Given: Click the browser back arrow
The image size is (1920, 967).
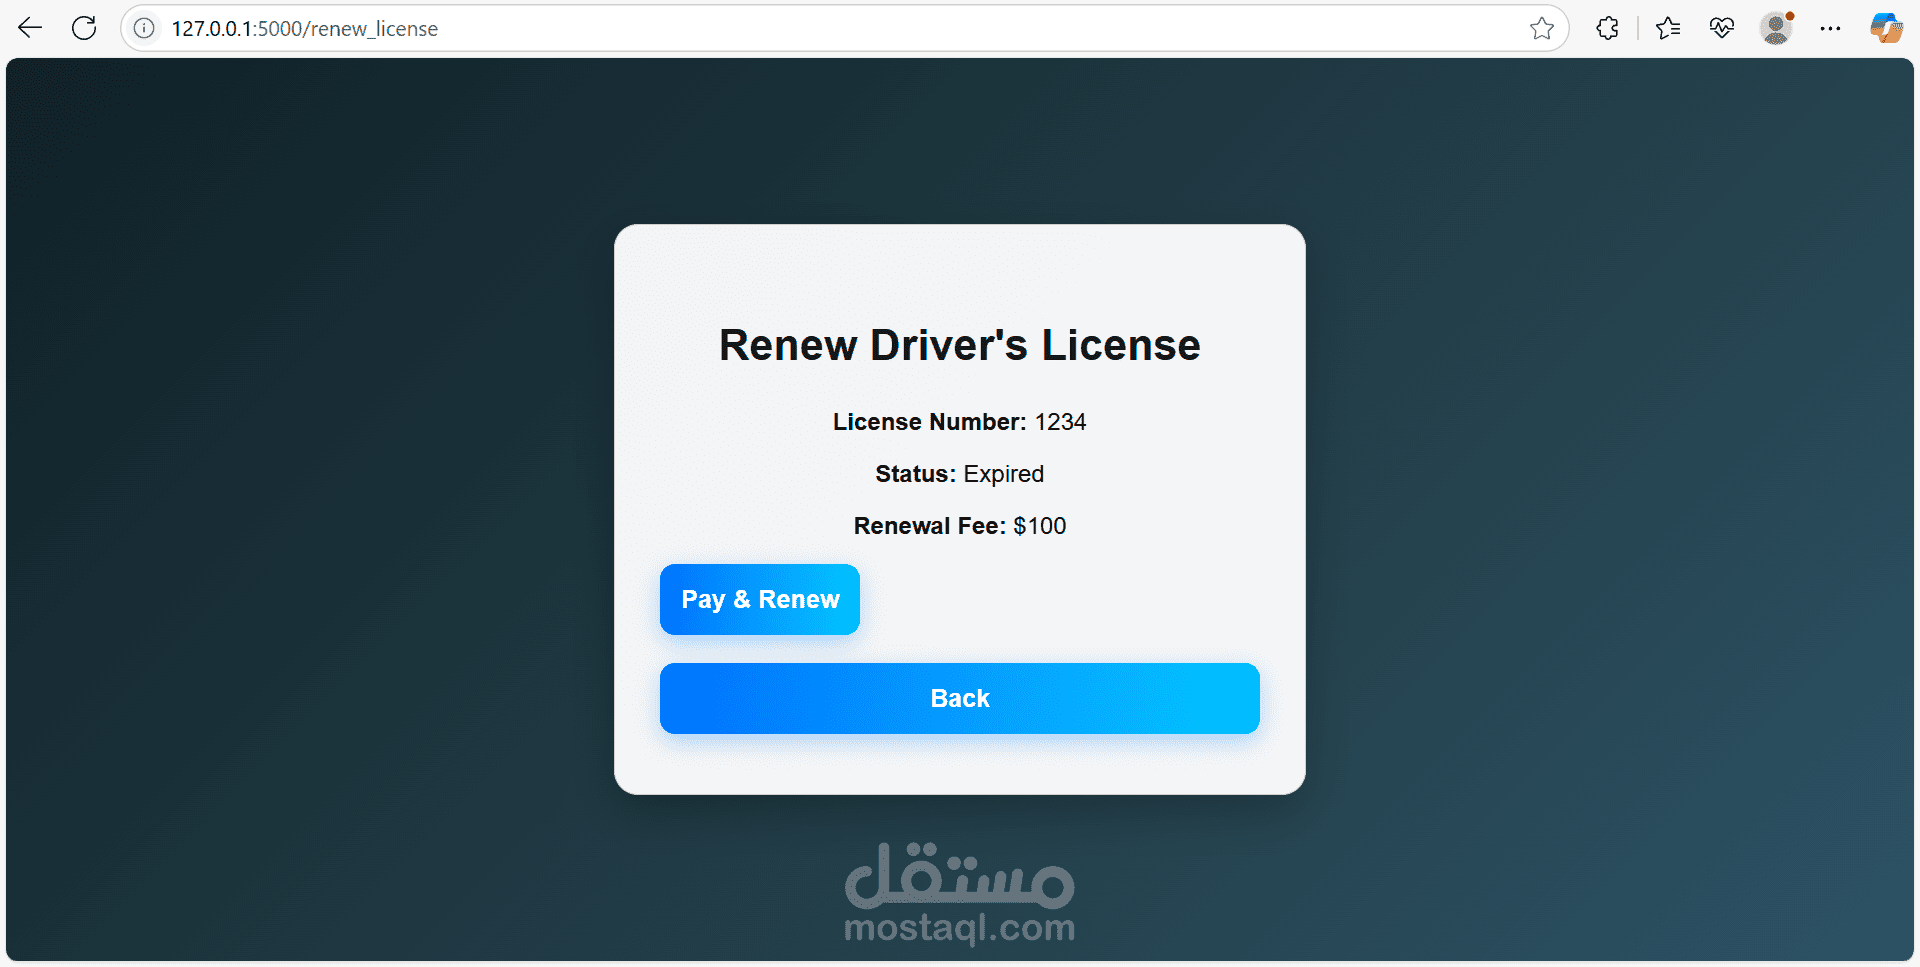Looking at the screenshot, I should [x=30, y=28].
